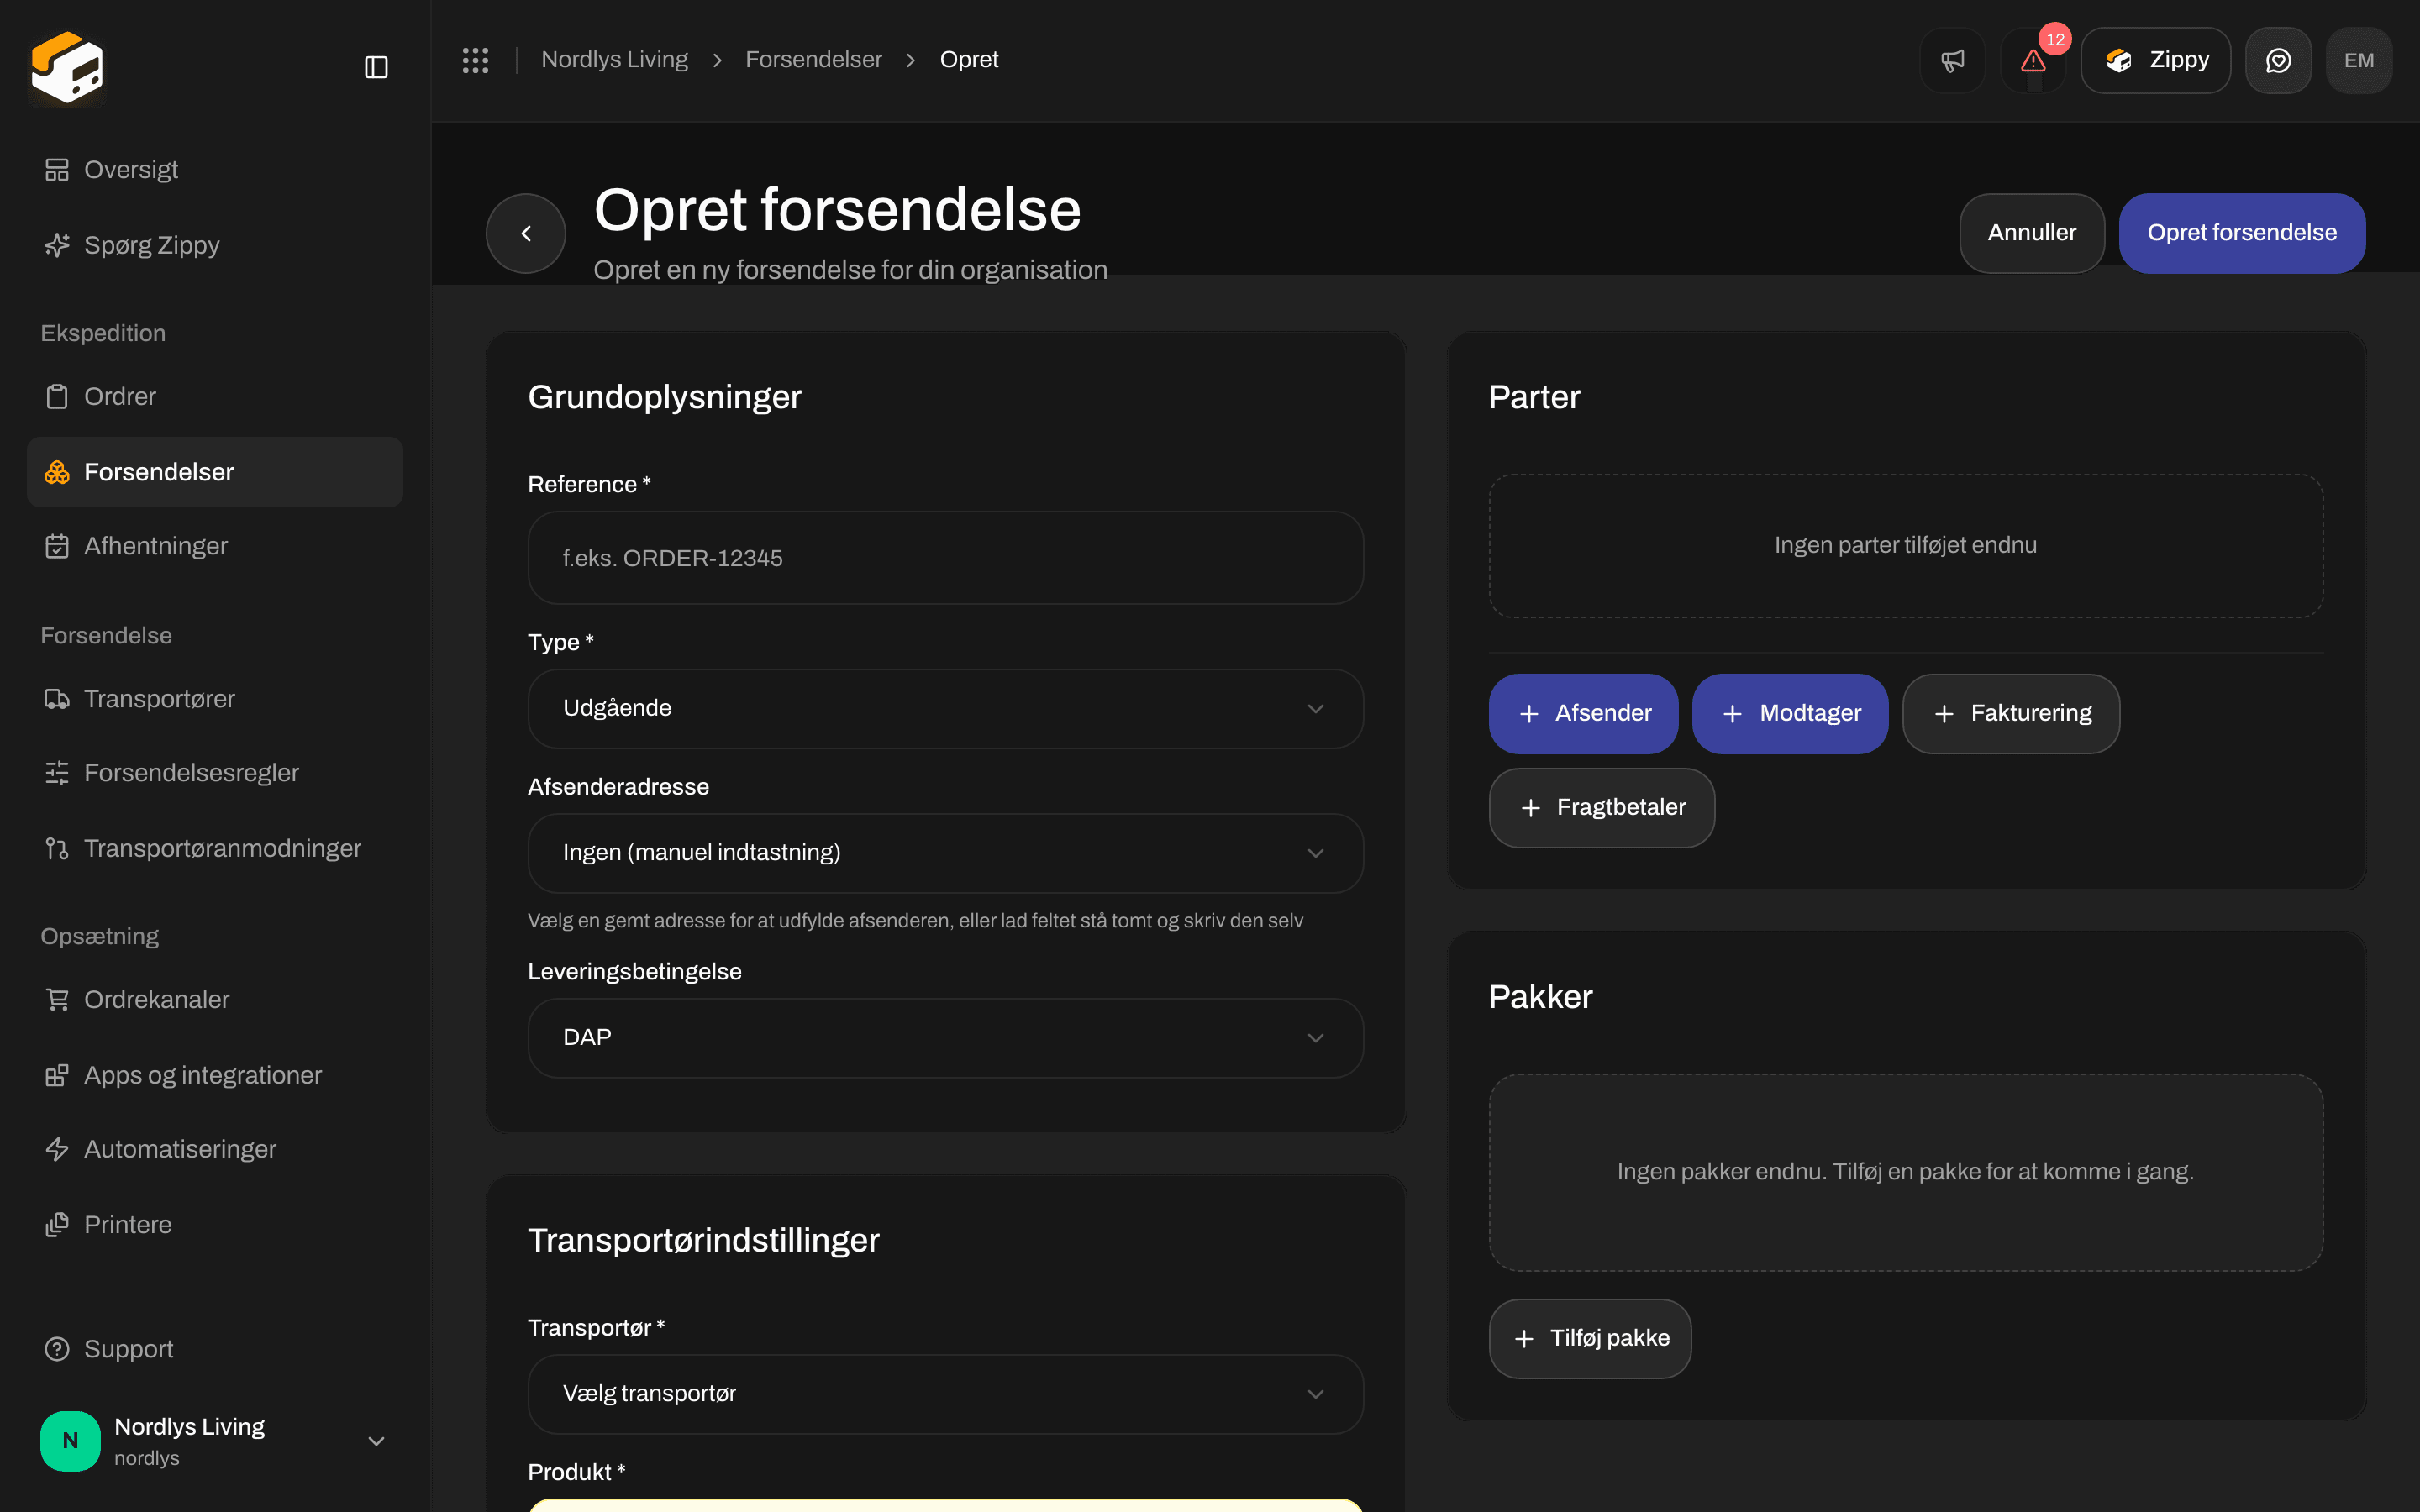The image size is (2420, 1512).
Task: Add a Fakturering party
Action: pos(2011,714)
